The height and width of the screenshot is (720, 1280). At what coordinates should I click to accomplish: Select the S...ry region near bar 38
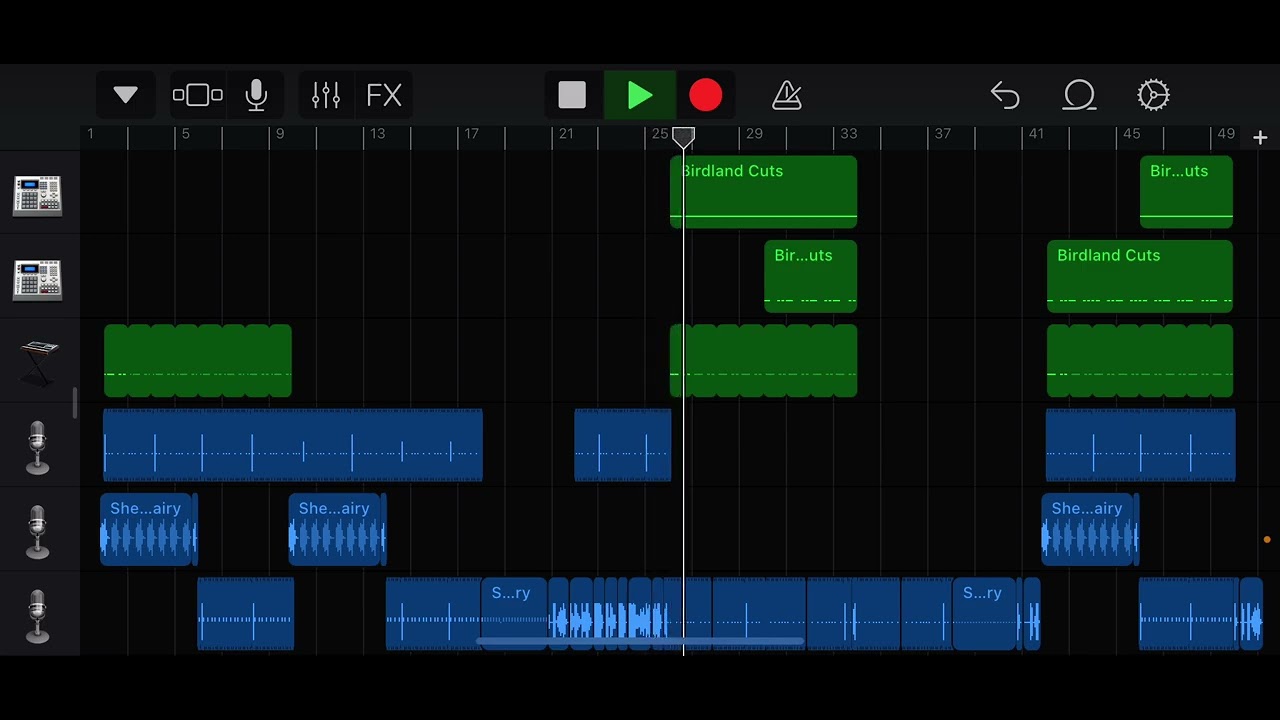click(x=984, y=614)
